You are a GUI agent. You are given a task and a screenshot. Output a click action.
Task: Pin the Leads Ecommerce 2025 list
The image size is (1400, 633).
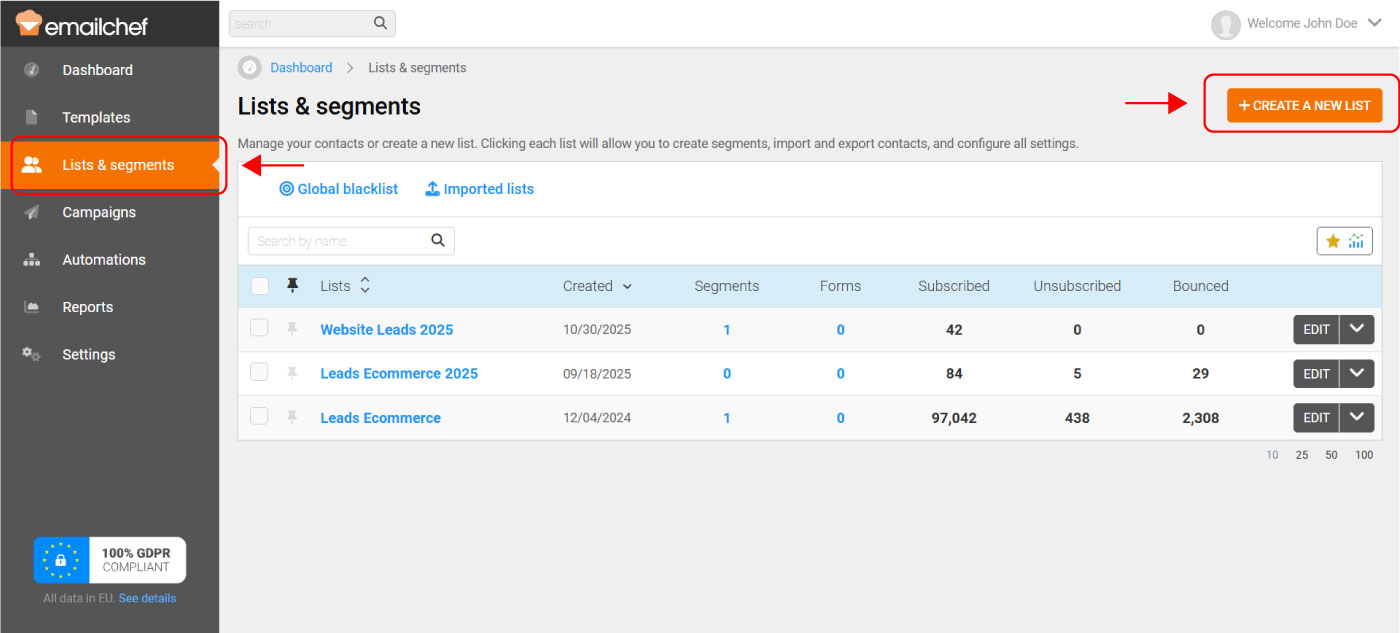coord(292,373)
